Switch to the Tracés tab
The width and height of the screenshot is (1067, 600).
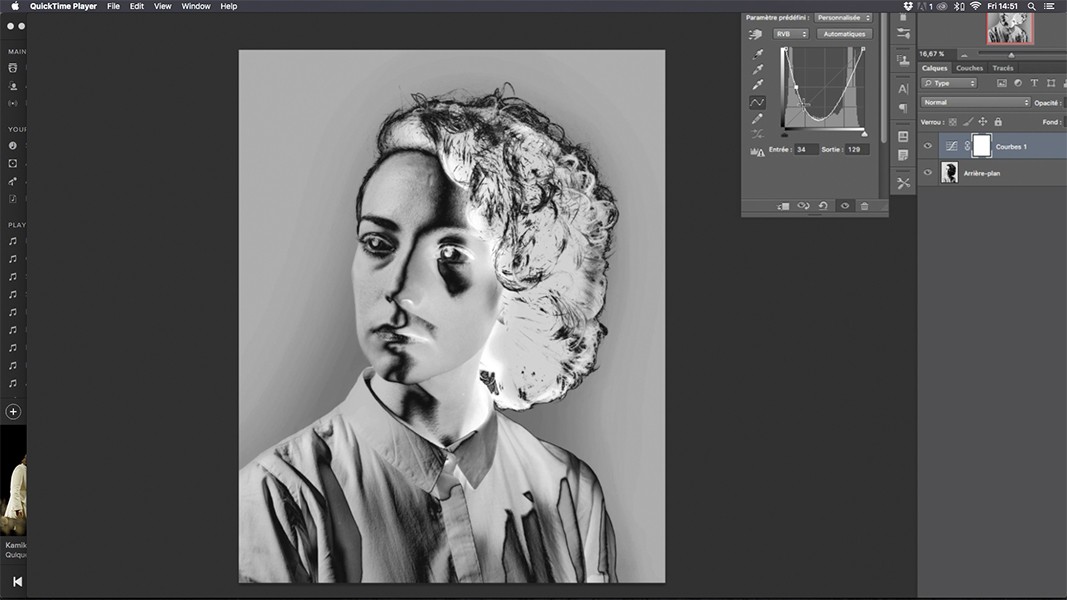1002,68
